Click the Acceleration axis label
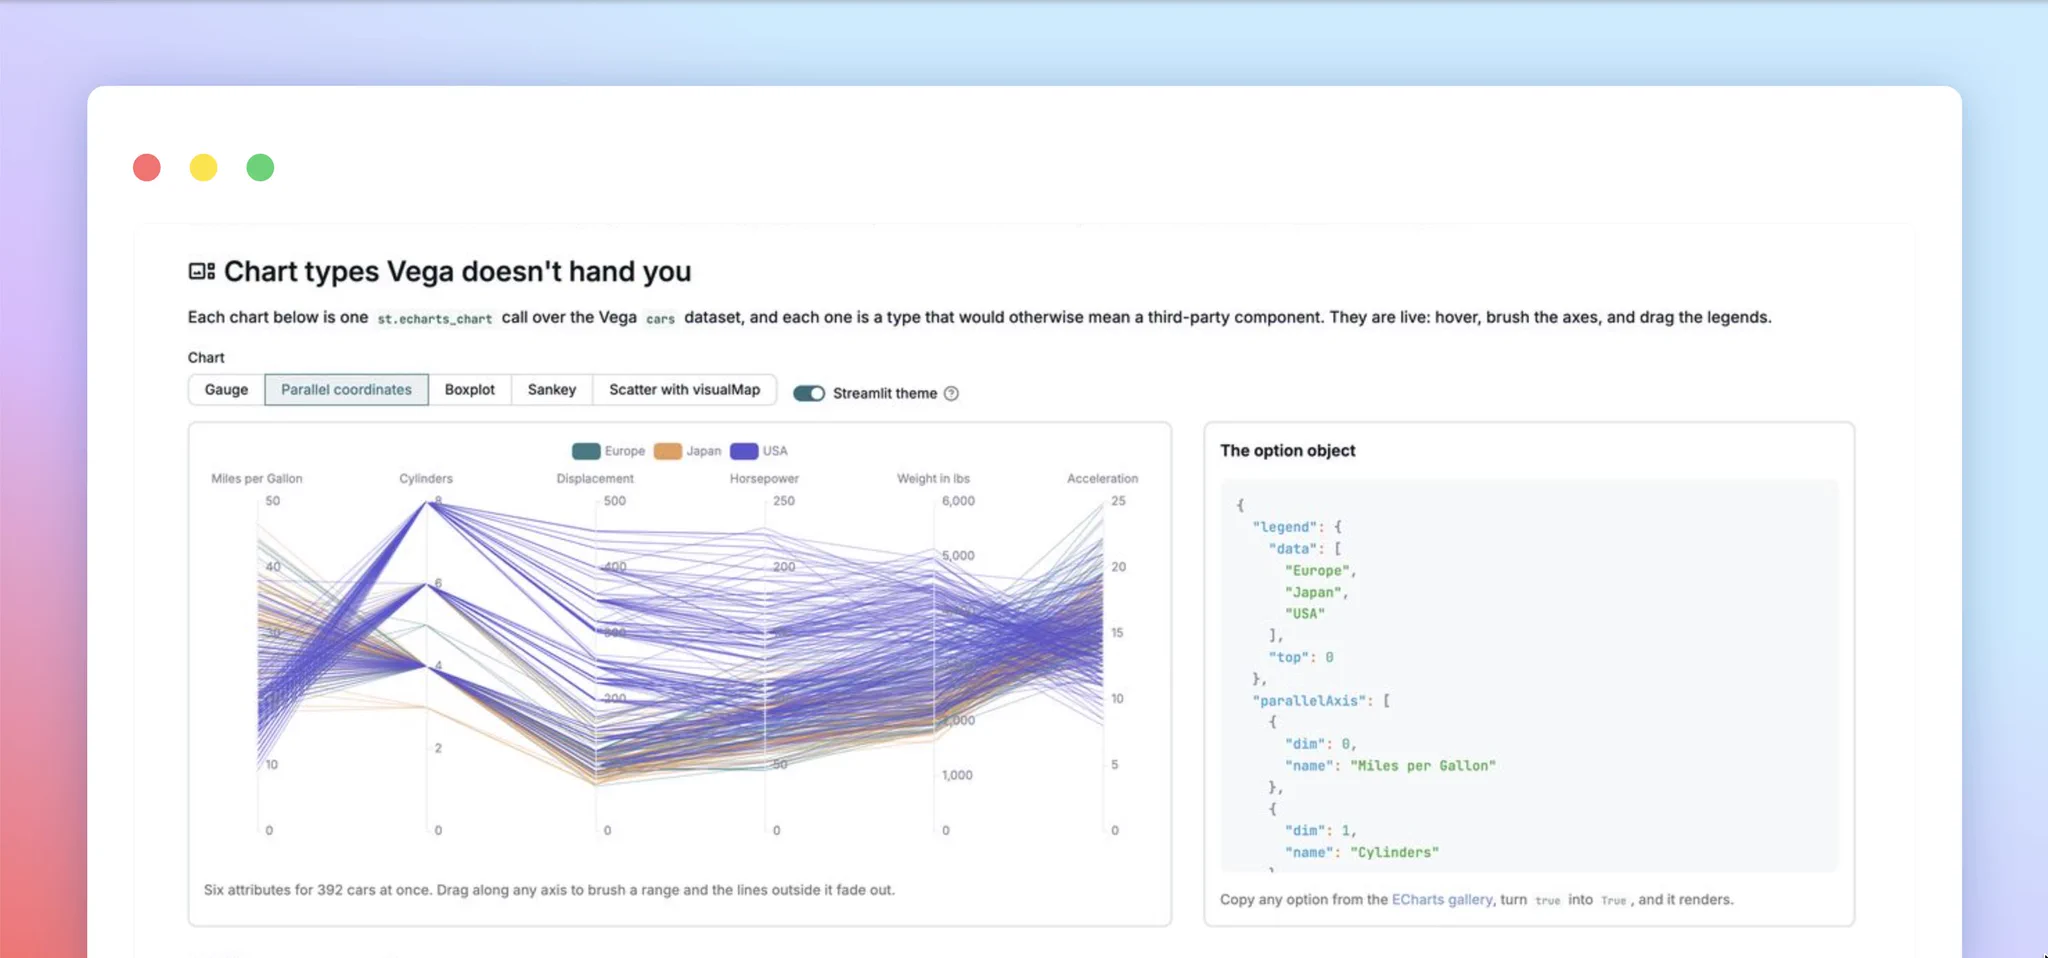The image size is (2048, 958). (x=1102, y=478)
